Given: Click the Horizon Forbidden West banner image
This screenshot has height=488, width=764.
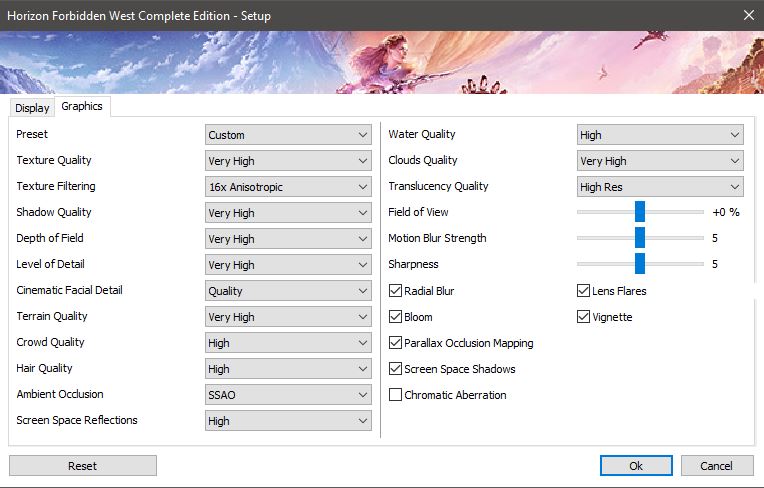Looking at the screenshot, I should 382,62.
